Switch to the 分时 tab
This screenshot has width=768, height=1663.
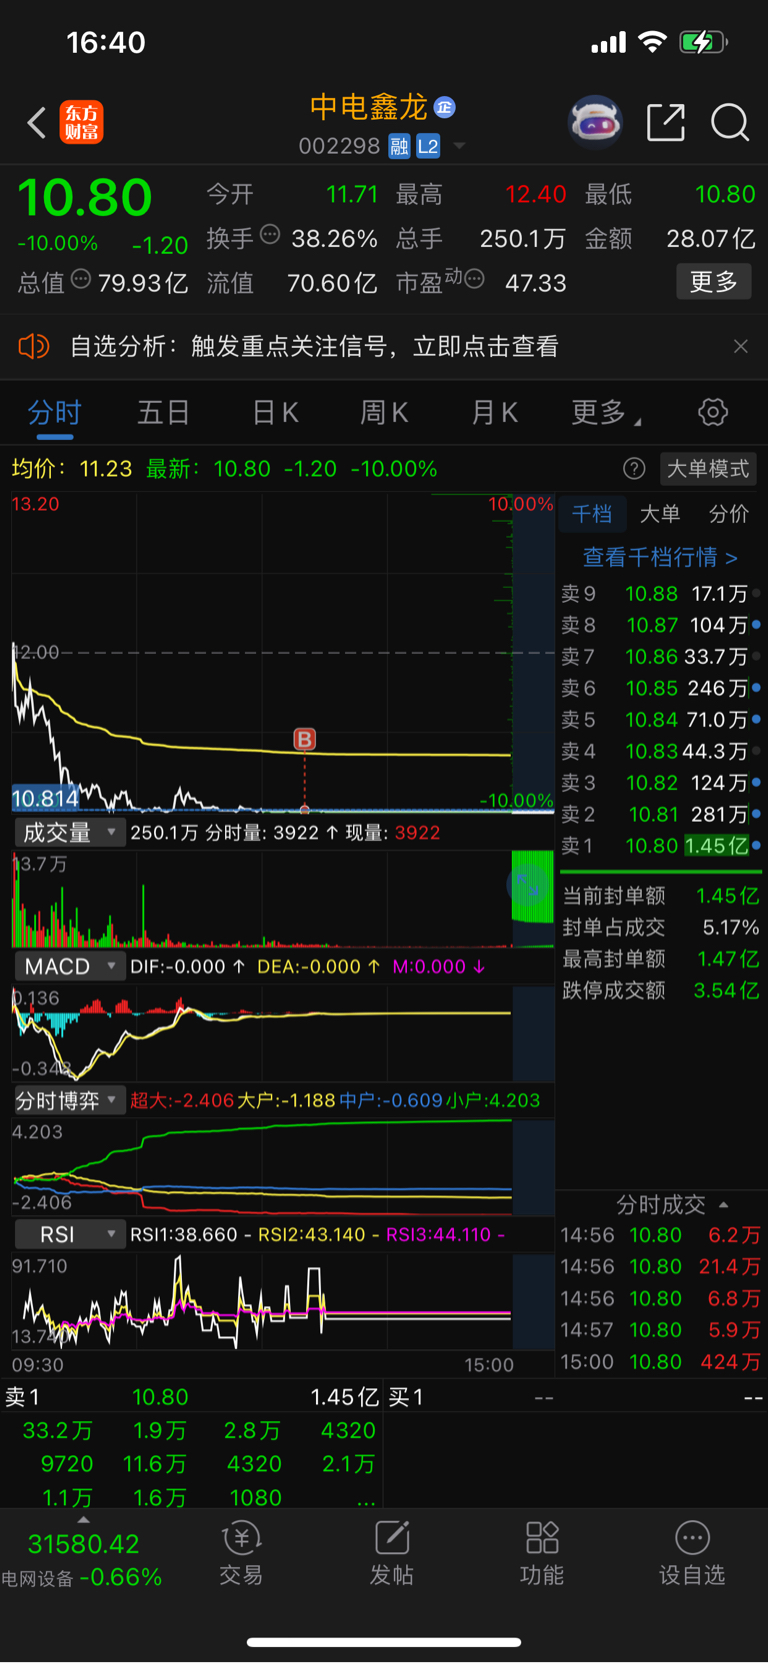pyautogui.click(x=54, y=412)
